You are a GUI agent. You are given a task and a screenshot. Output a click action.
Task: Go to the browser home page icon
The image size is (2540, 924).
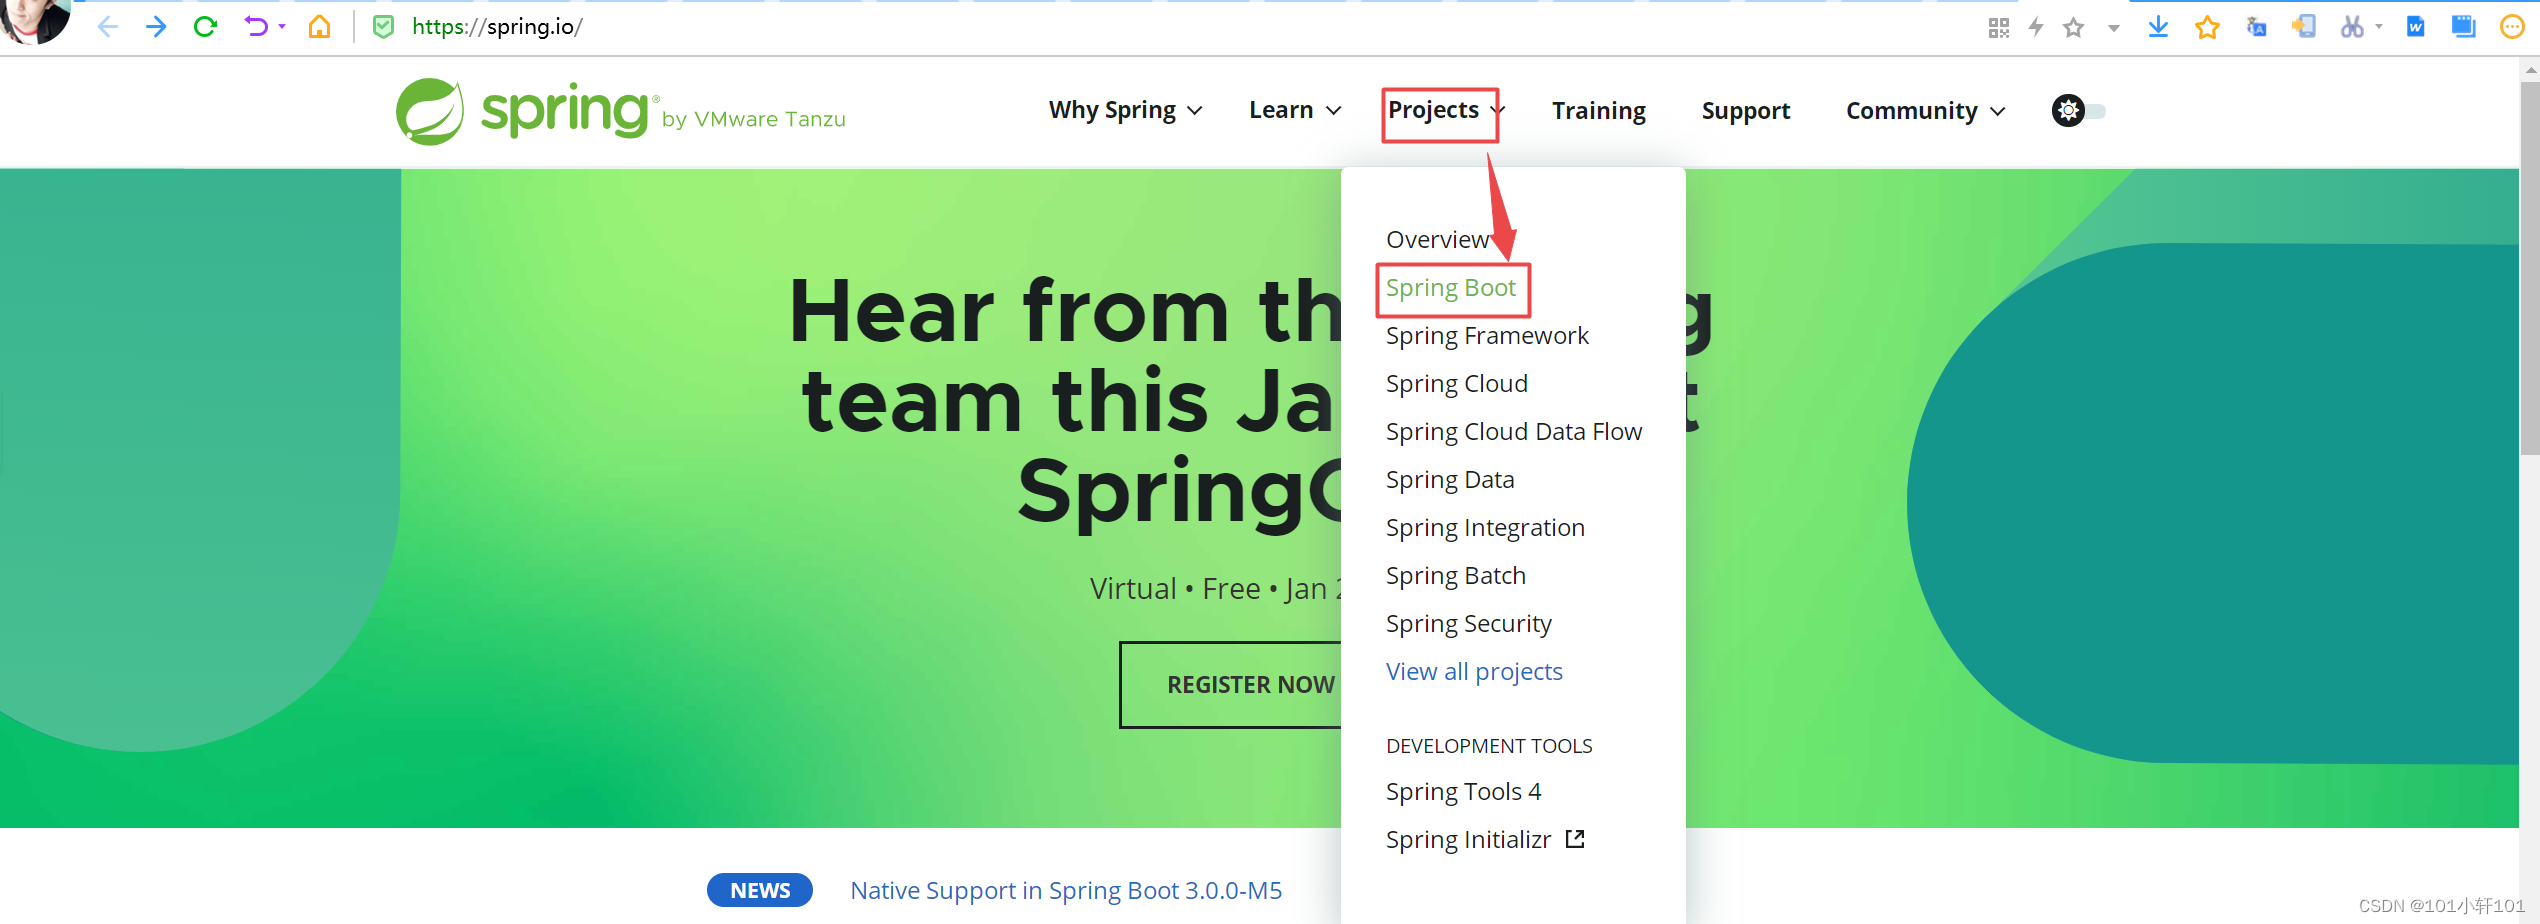point(319,27)
